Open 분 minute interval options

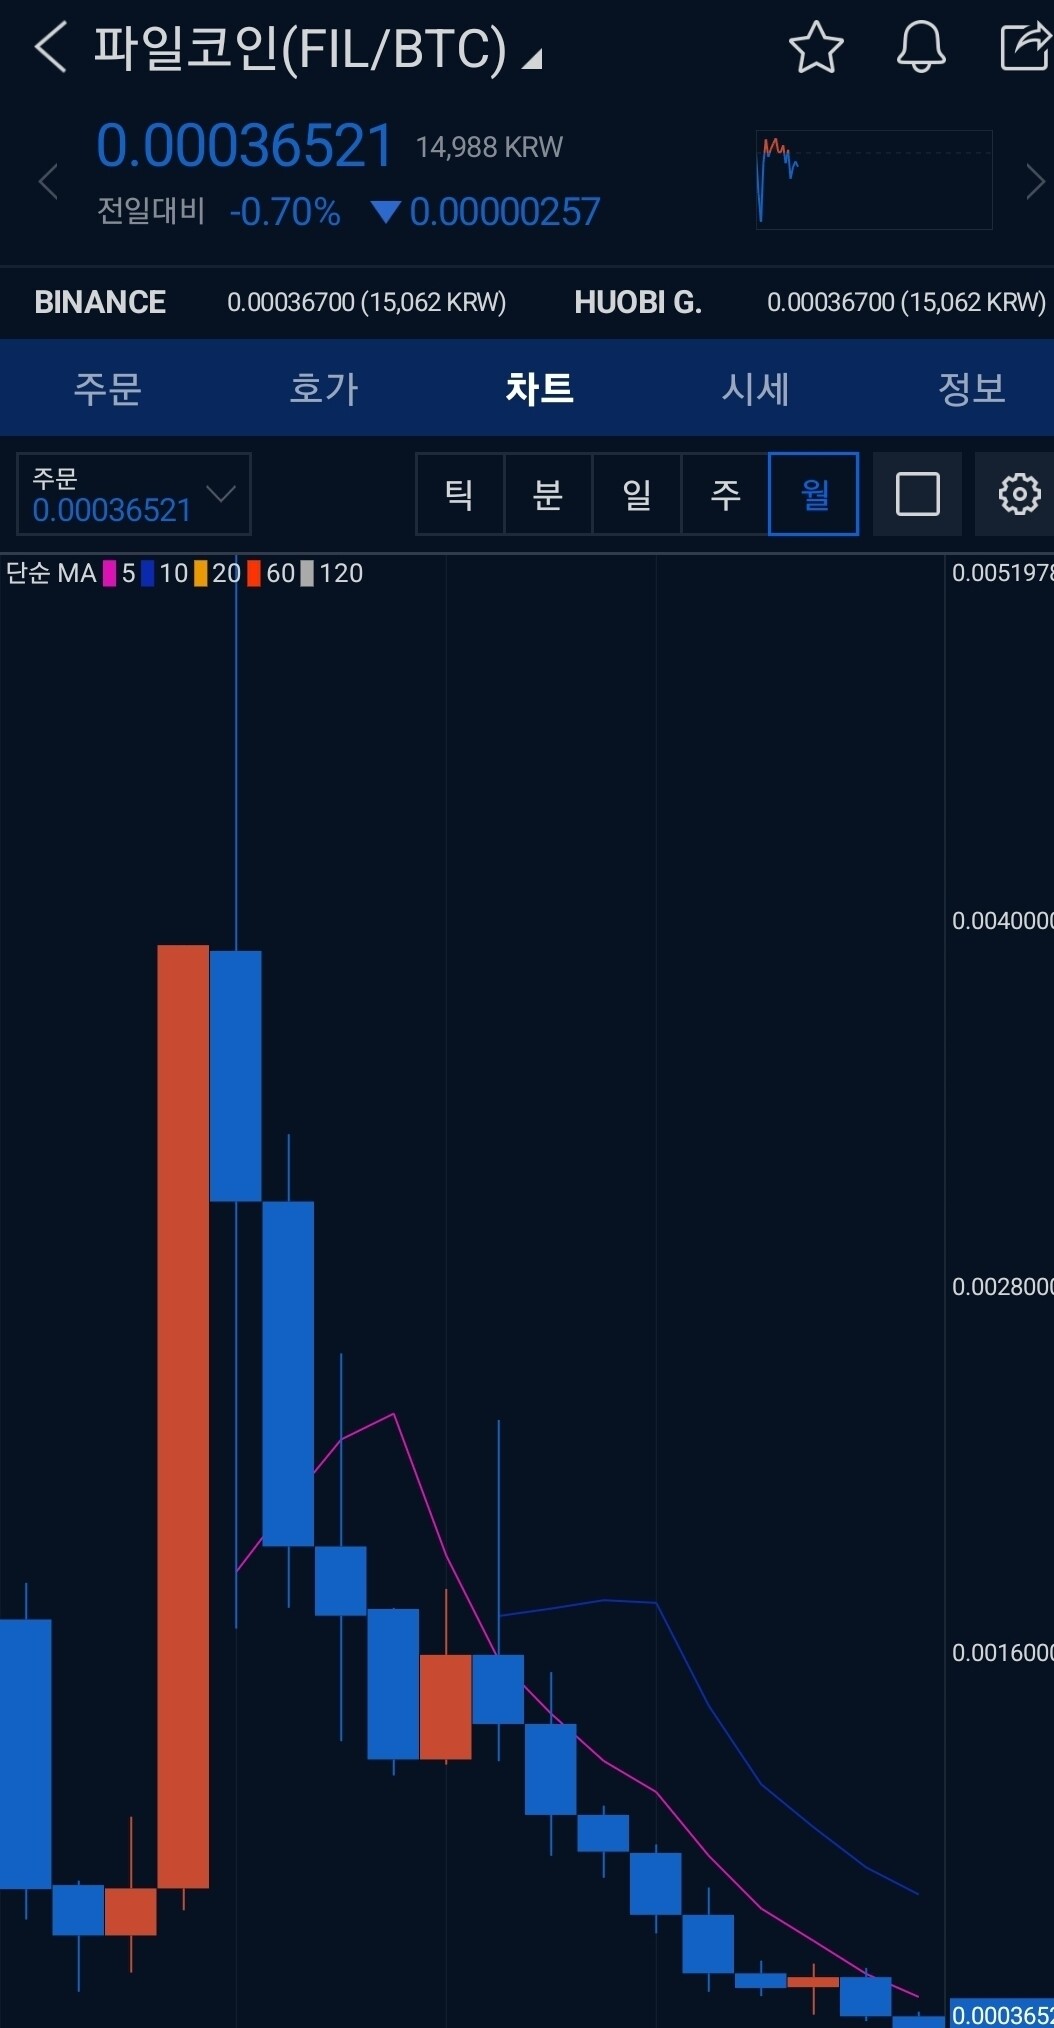point(548,494)
